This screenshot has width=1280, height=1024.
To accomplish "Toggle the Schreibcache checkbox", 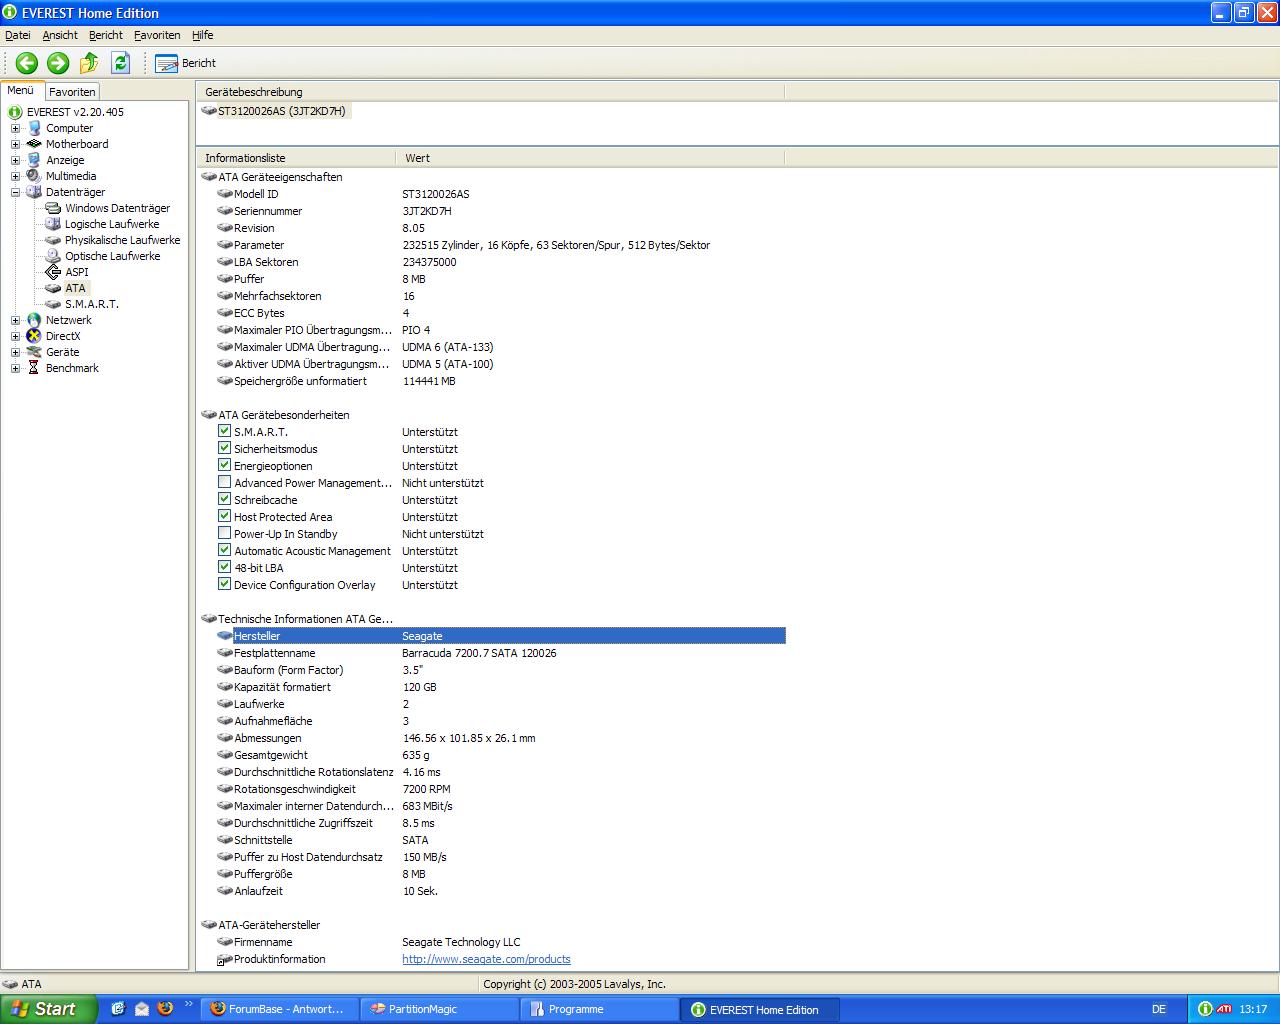I will click(x=224, y=499).
